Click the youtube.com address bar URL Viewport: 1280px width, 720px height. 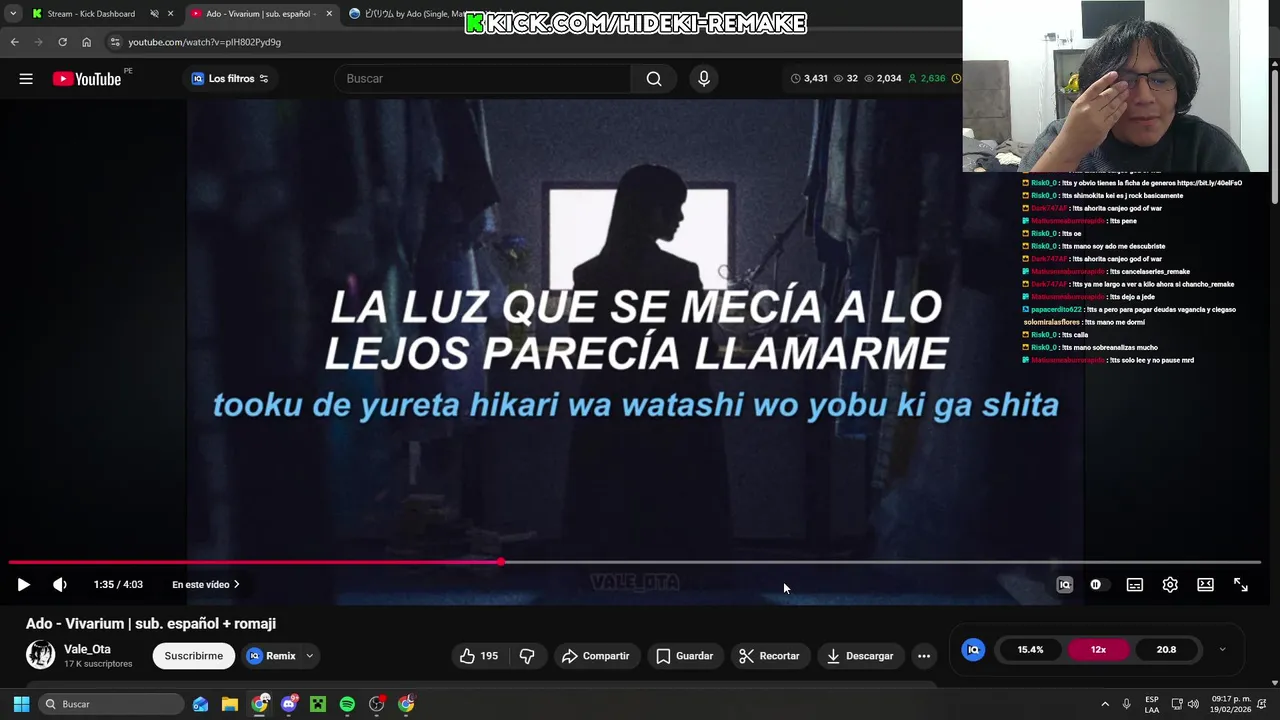point(204,42)
